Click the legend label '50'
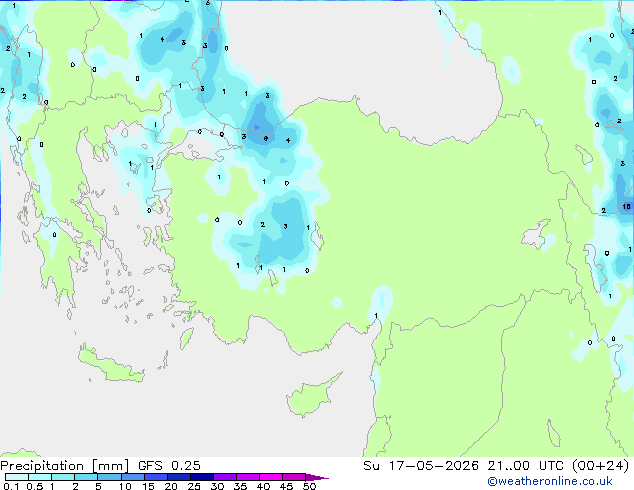This screenshot has height=490, width=634. (x=310, y=486)
